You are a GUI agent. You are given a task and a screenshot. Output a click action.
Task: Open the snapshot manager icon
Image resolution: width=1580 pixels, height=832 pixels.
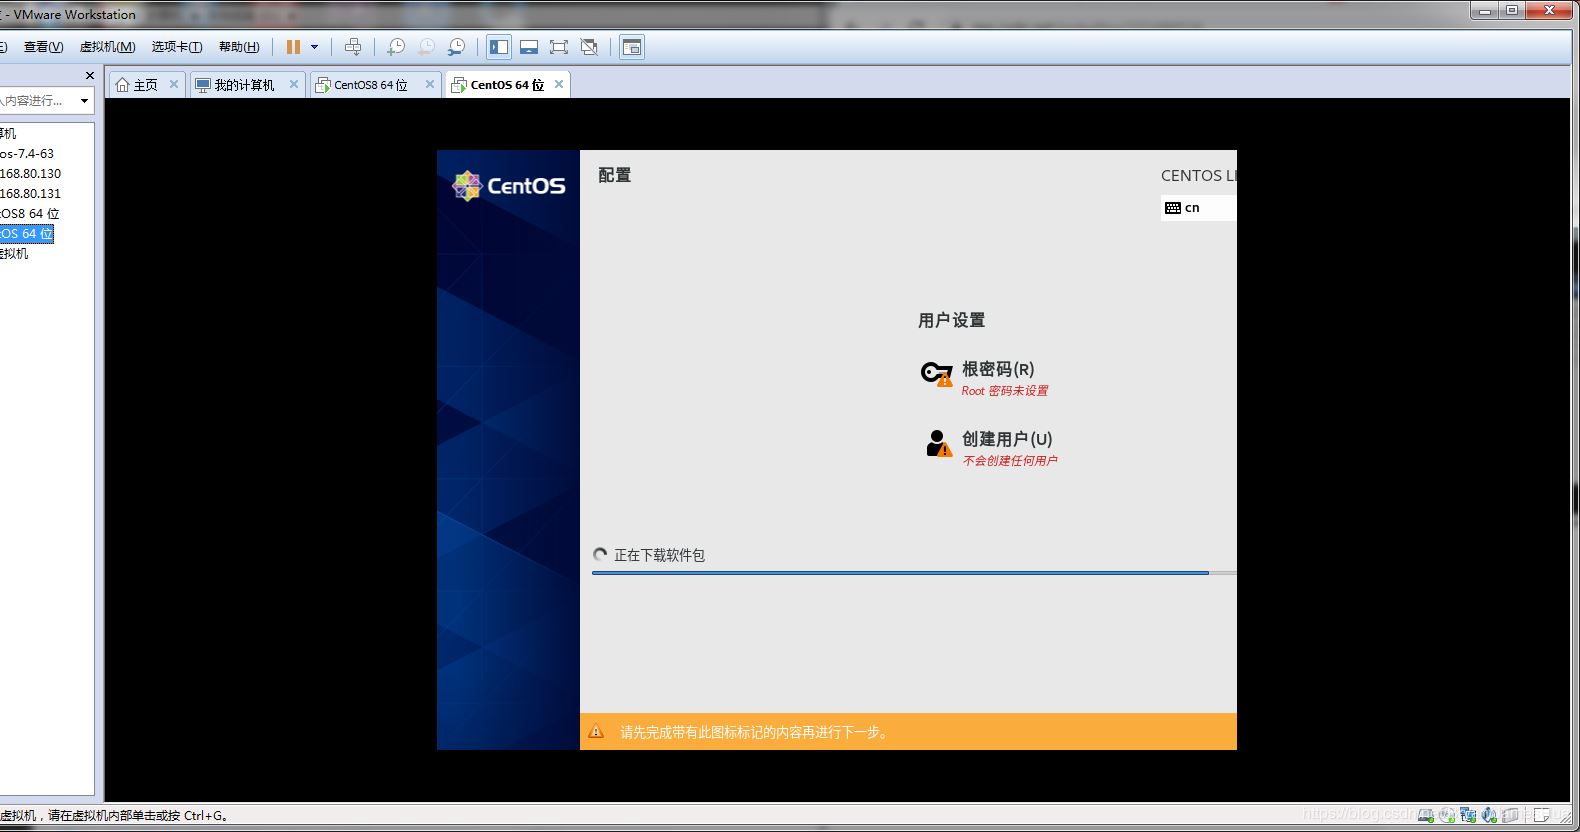coord(457,47)
